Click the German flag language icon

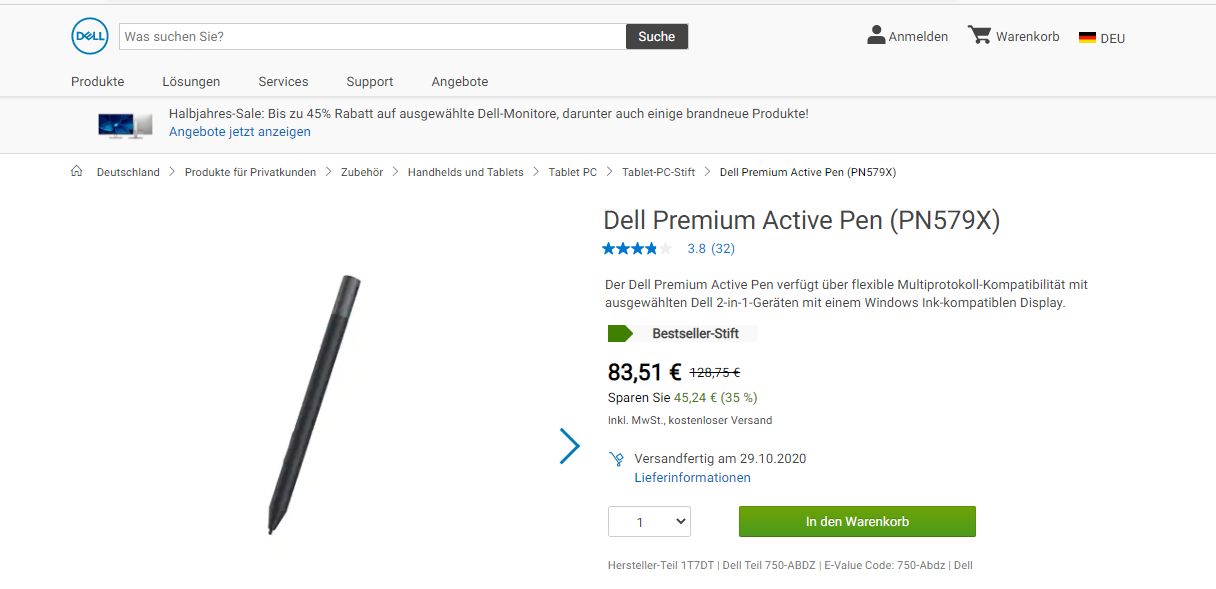click(1087, 37)
